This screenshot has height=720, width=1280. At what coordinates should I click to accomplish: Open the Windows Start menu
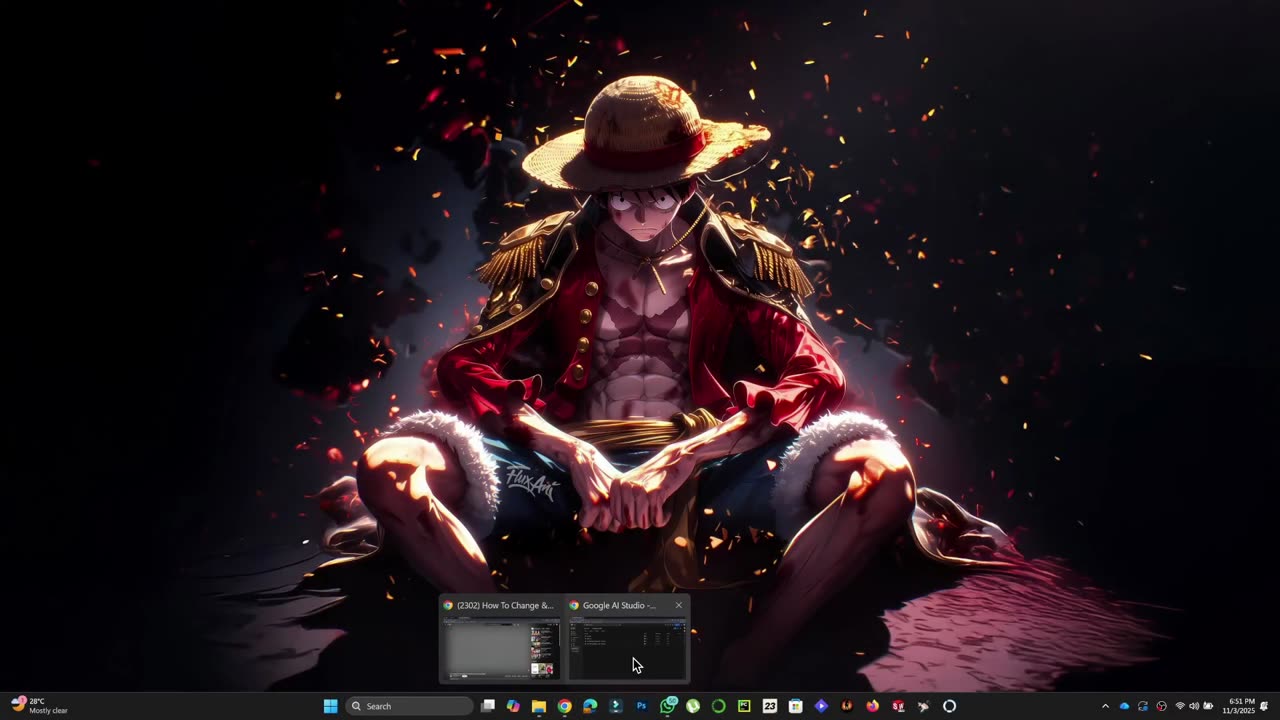click(330, 706)
